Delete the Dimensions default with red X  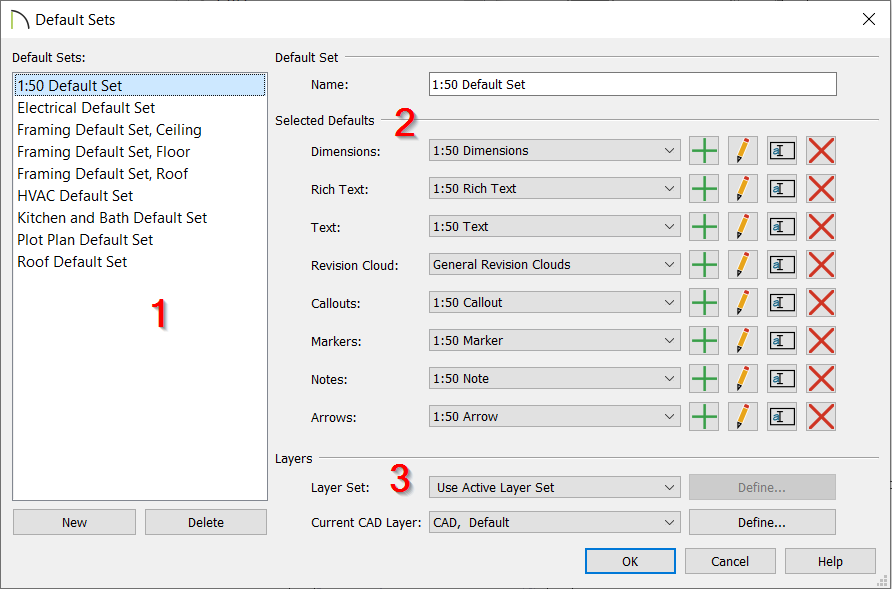[821, 151]
